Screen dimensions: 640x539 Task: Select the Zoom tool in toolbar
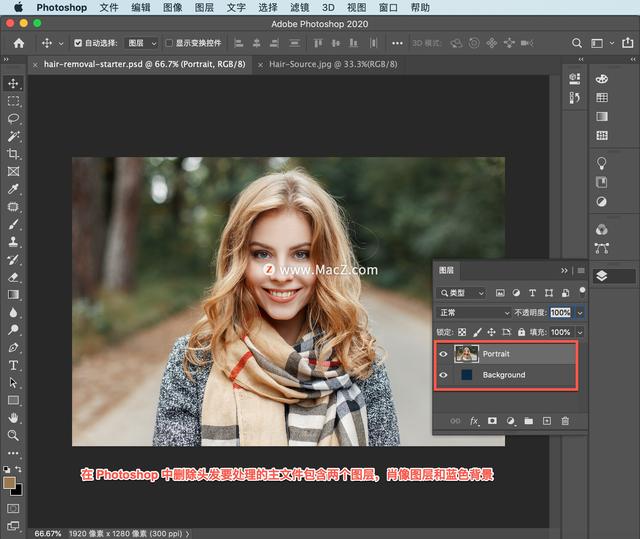[x=13, y=435]
